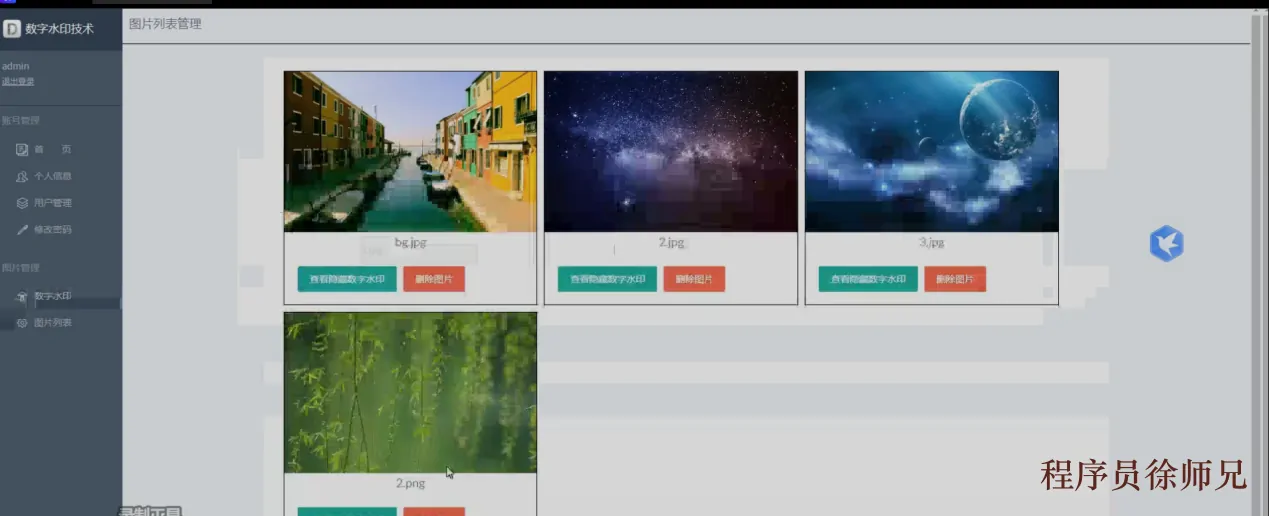This screenshot has width=1269, height=516.
Task: Open the green willow 2.png thumbnail
Action: (410, 392)
